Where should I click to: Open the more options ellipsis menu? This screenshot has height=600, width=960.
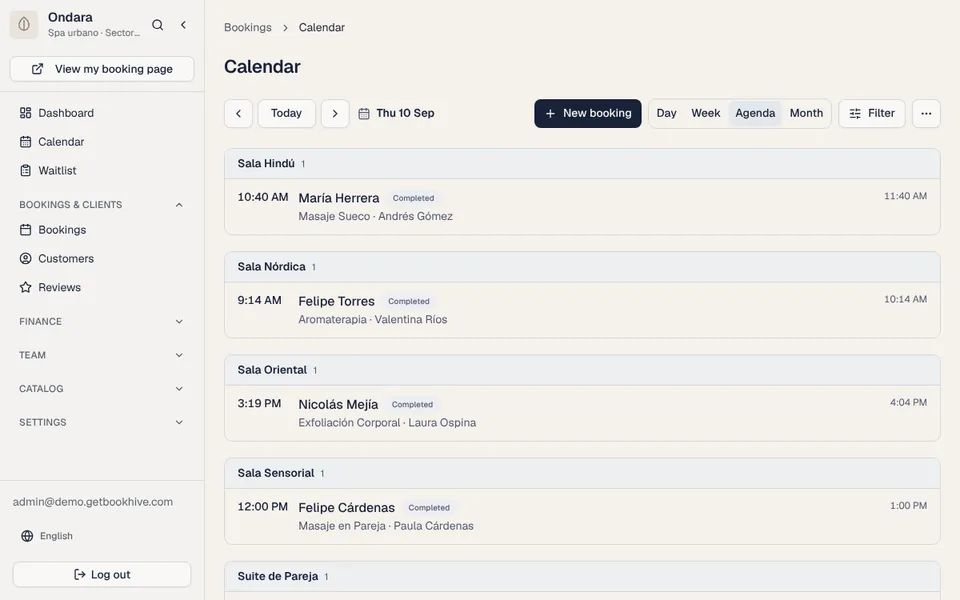926,113
